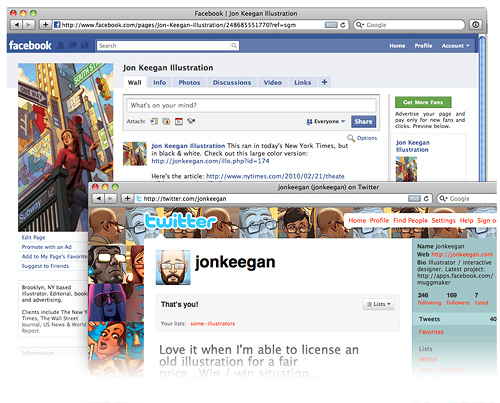This screenshot has height=403, width=500.
Task: Click the Facebook vertical scrollbar
Action: point(482,108)
